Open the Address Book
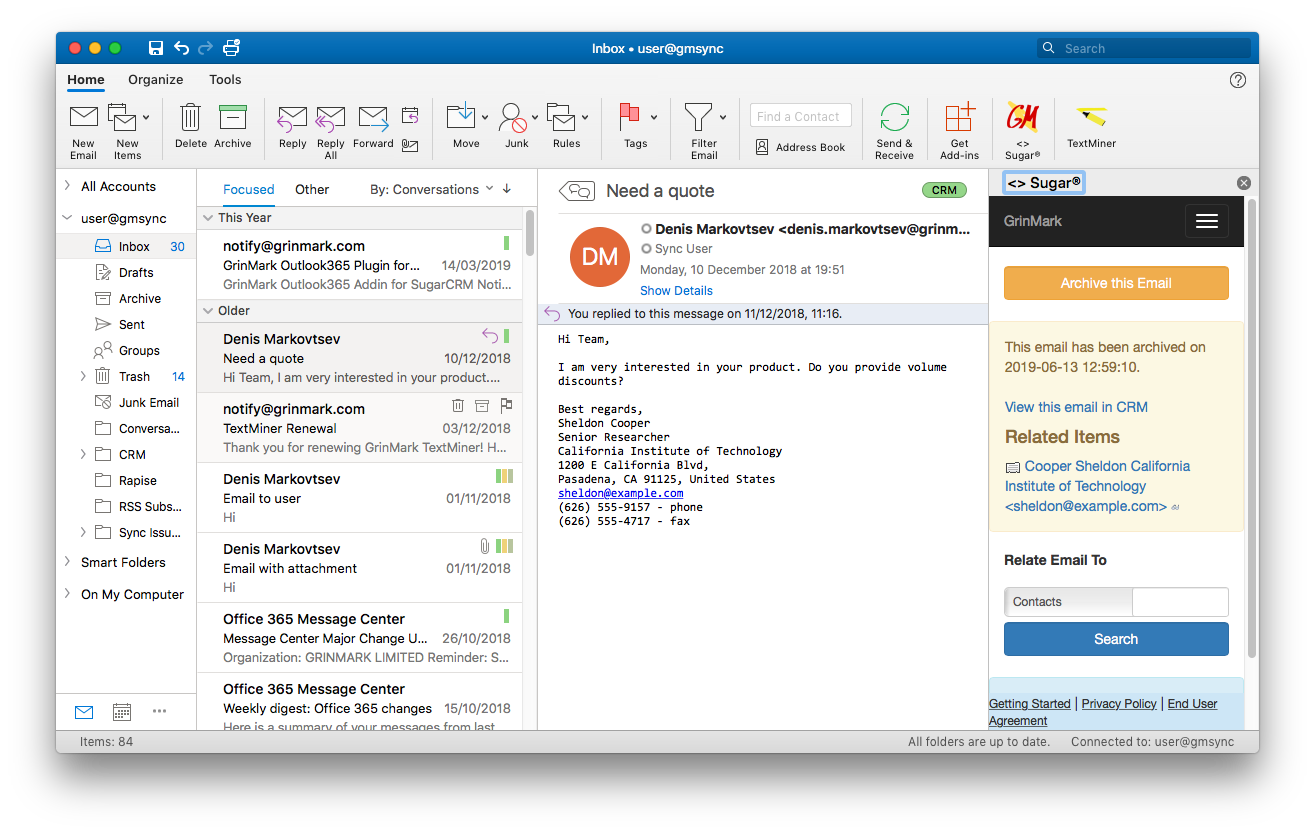Viewport: 1315px width, 833px height. [x=800, y=147]
